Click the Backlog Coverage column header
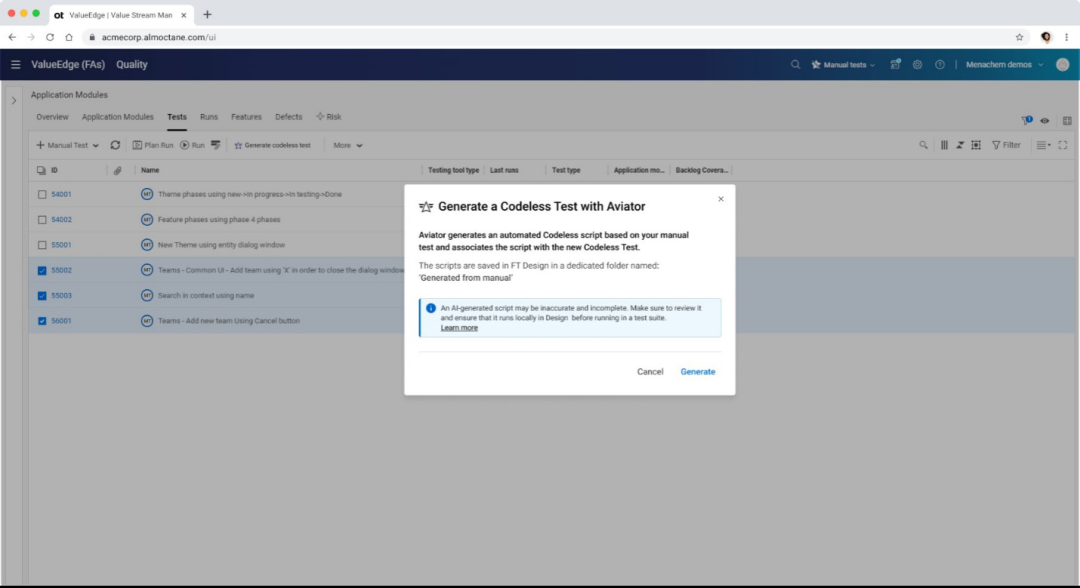 click(702, 170)
